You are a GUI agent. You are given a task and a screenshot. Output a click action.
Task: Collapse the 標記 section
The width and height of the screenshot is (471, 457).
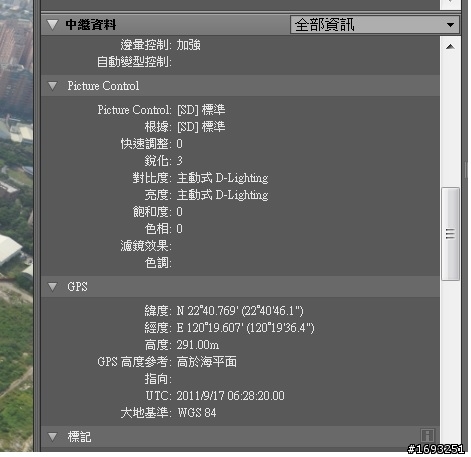(53, 437)
